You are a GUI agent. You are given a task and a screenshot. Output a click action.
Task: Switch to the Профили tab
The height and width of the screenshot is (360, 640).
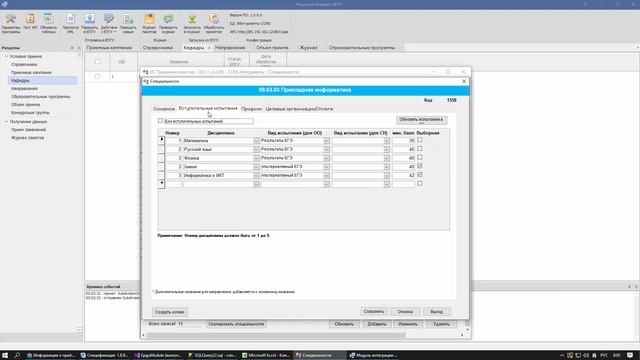[251, 109]
